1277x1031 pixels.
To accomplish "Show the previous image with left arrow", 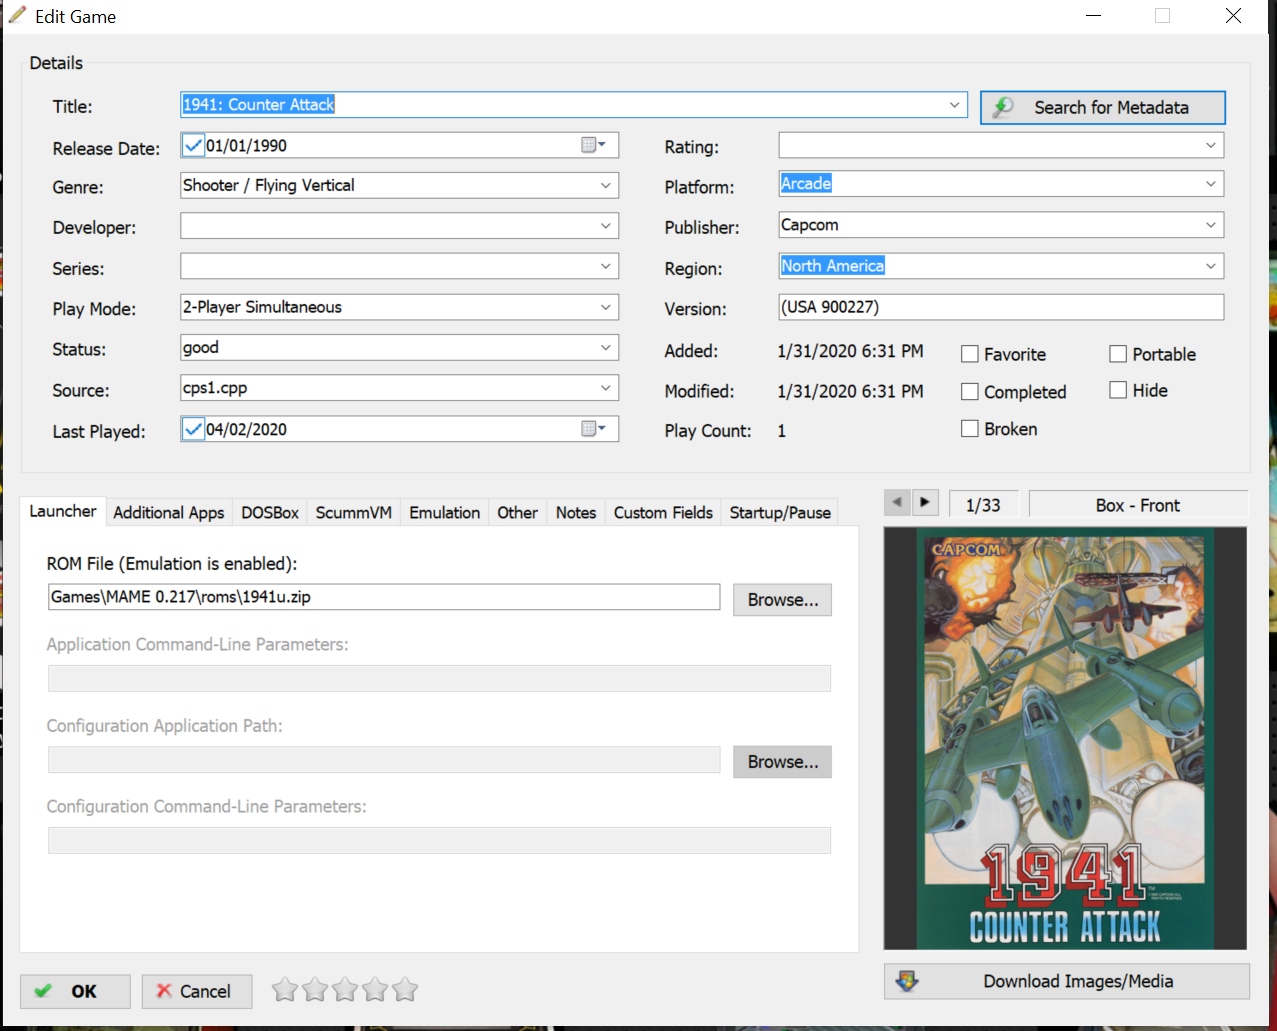I will (x=897, y=503).
